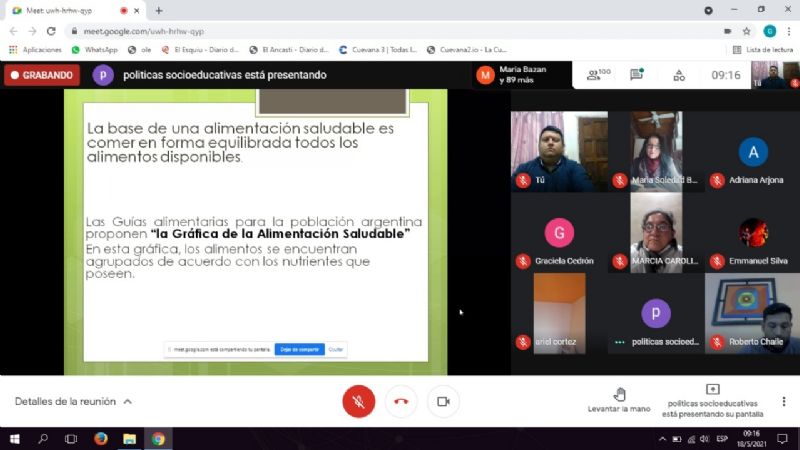Click Chrome icon in the taskbar
Screen dimensions: 800x450
pyautogui.click(x=158, y=439)
